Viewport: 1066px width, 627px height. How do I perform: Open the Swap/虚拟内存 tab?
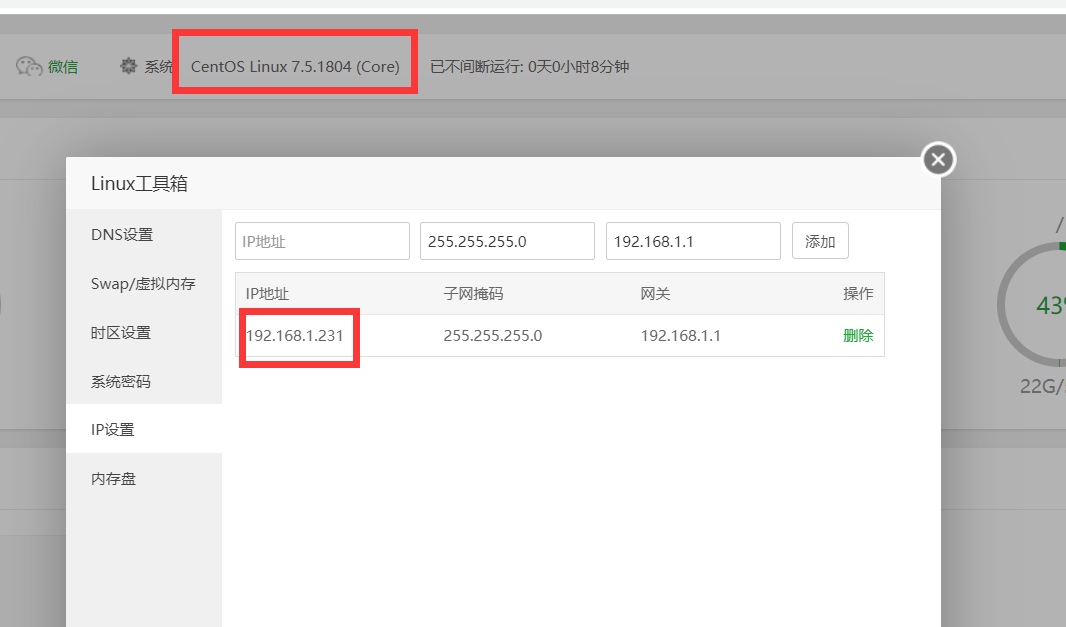pyautogui.click(x=144, y=284)
